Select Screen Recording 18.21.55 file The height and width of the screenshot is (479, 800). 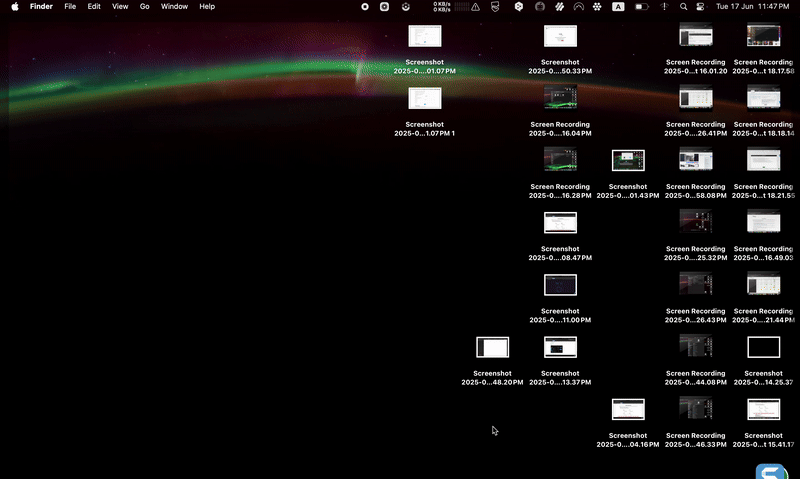point(764,173)
